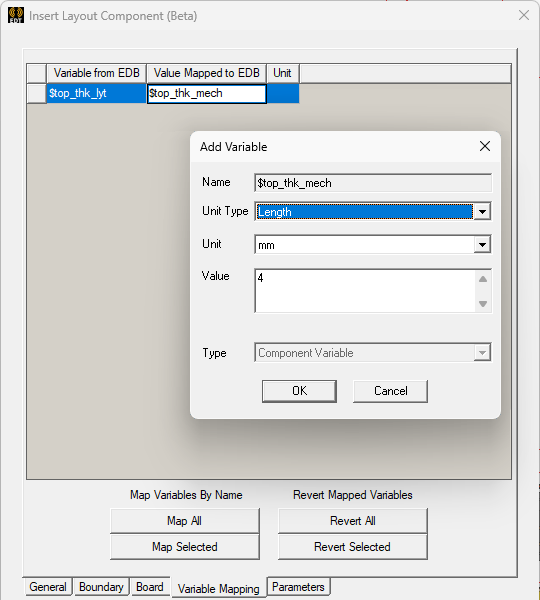Screen dimensions: 540x600
Task: Select the Variable Mapping tab
Action: [219, 589]
